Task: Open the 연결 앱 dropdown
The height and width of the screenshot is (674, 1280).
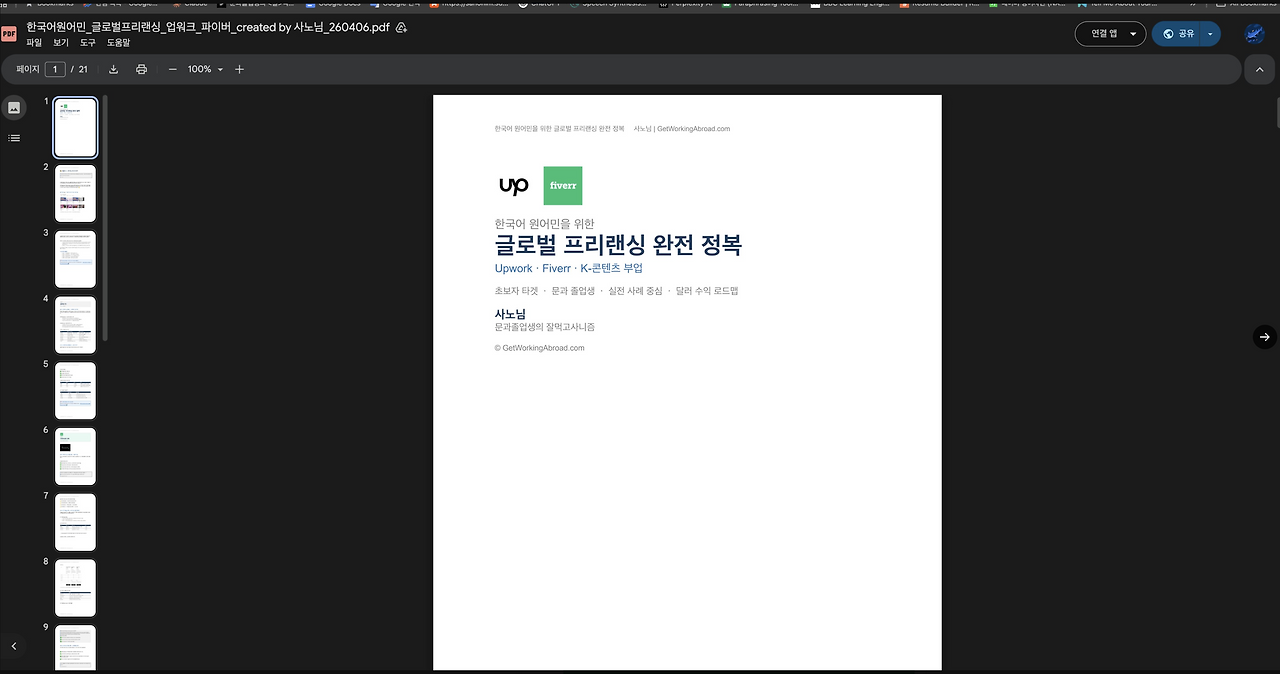Action: [1110, 34]
